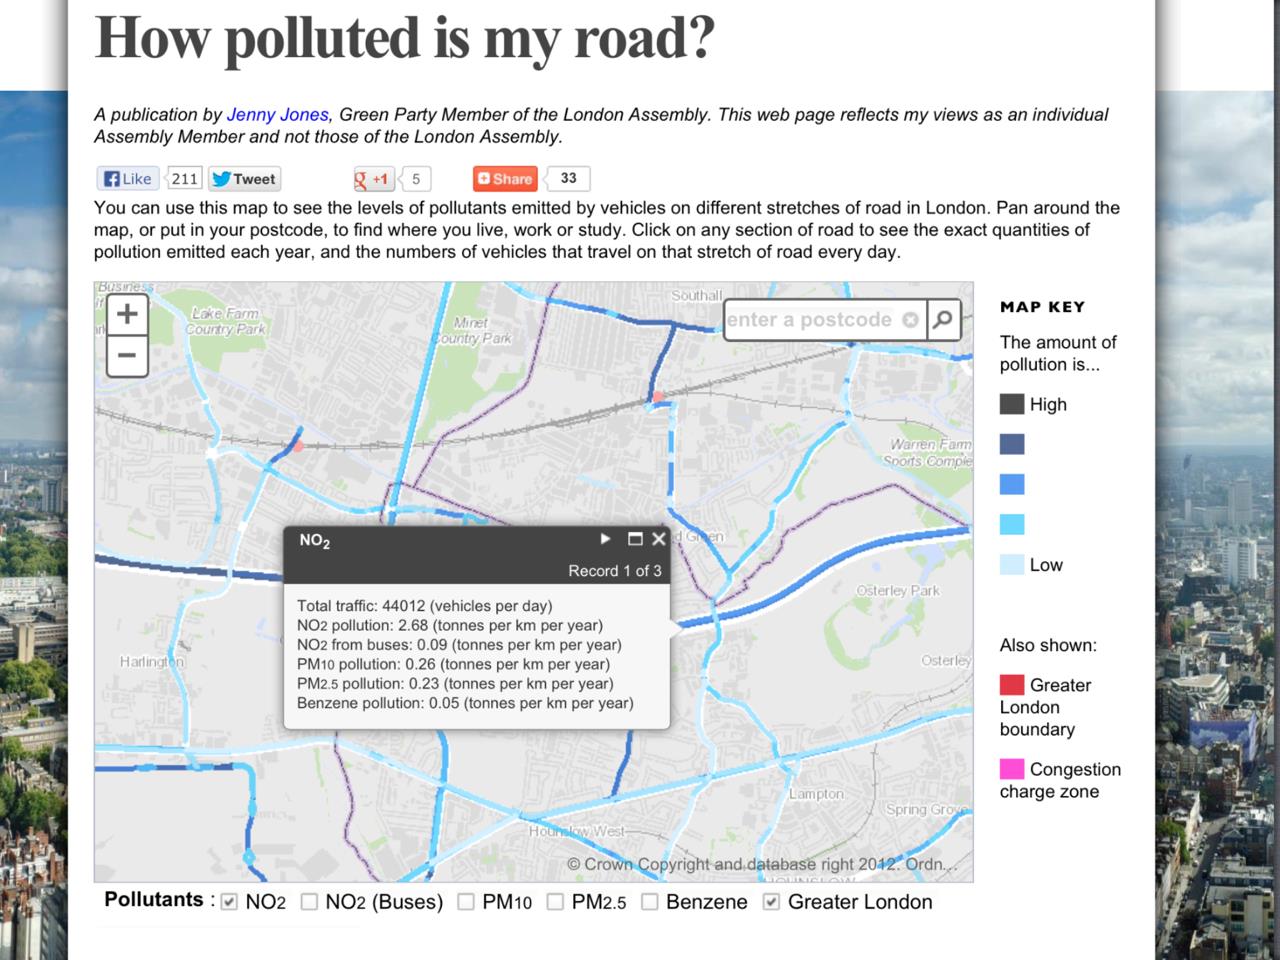Show next record in NO2 popup
This screenshot has height=960, width=1280.
coord(605,539)
